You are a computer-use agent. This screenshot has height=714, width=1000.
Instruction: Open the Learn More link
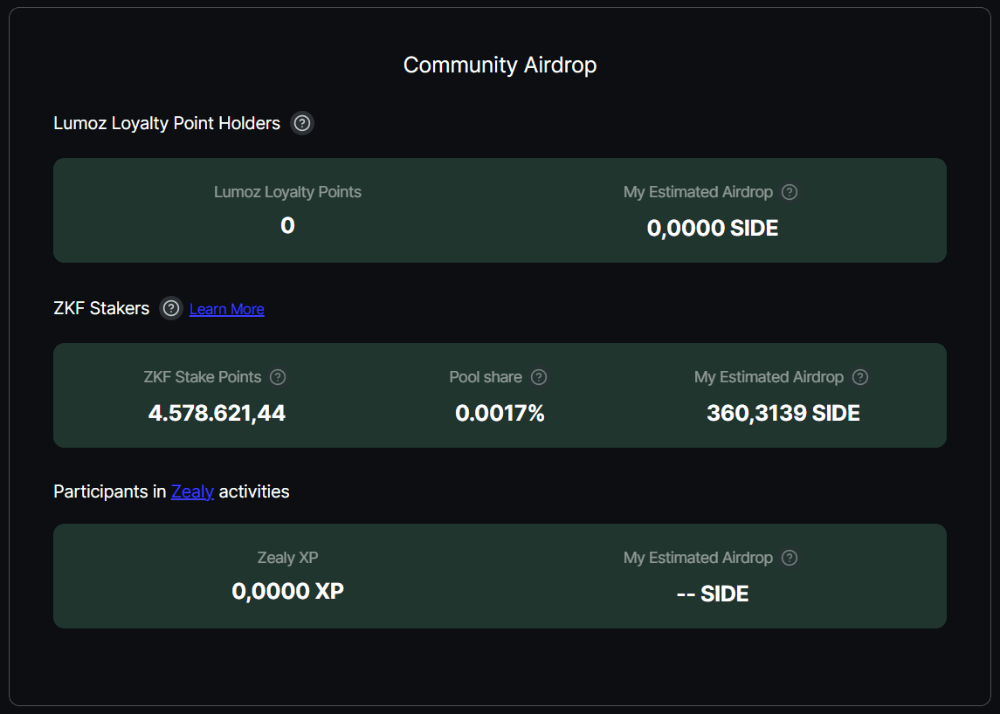pos(227,309)
